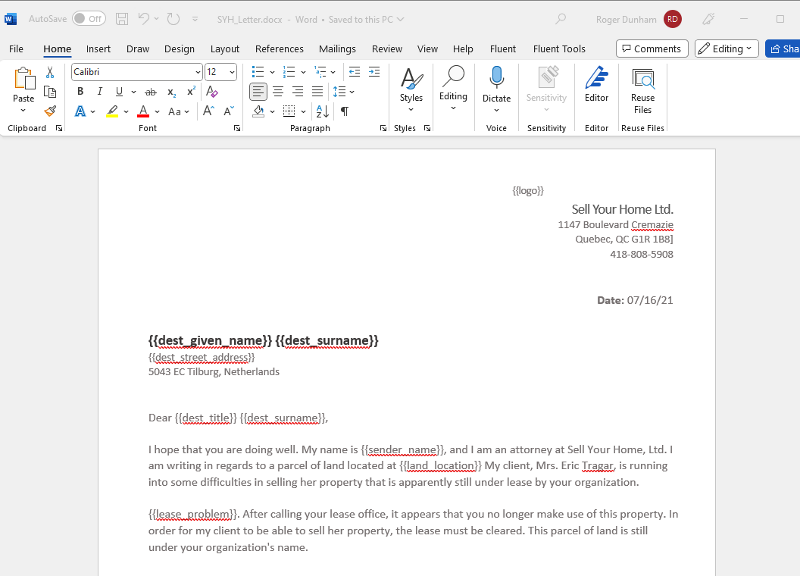Open the Font dialog launcher
Screen dimensions: 800x576
coord(237,129)
